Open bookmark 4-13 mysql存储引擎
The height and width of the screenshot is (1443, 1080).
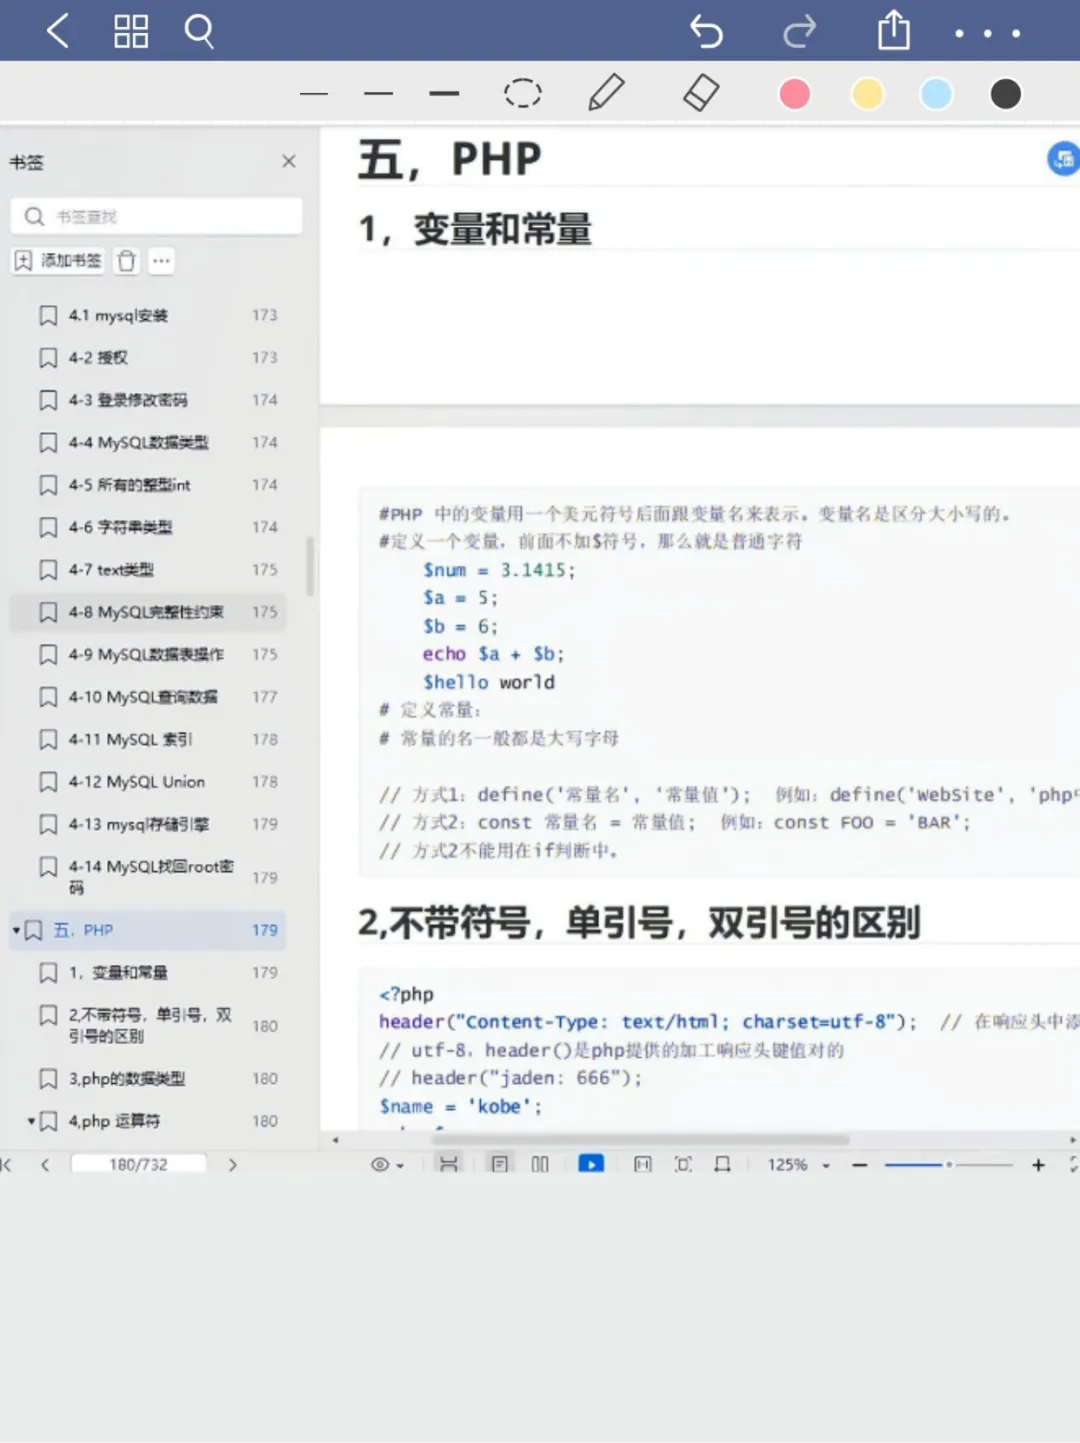click(x=148, y=824)
